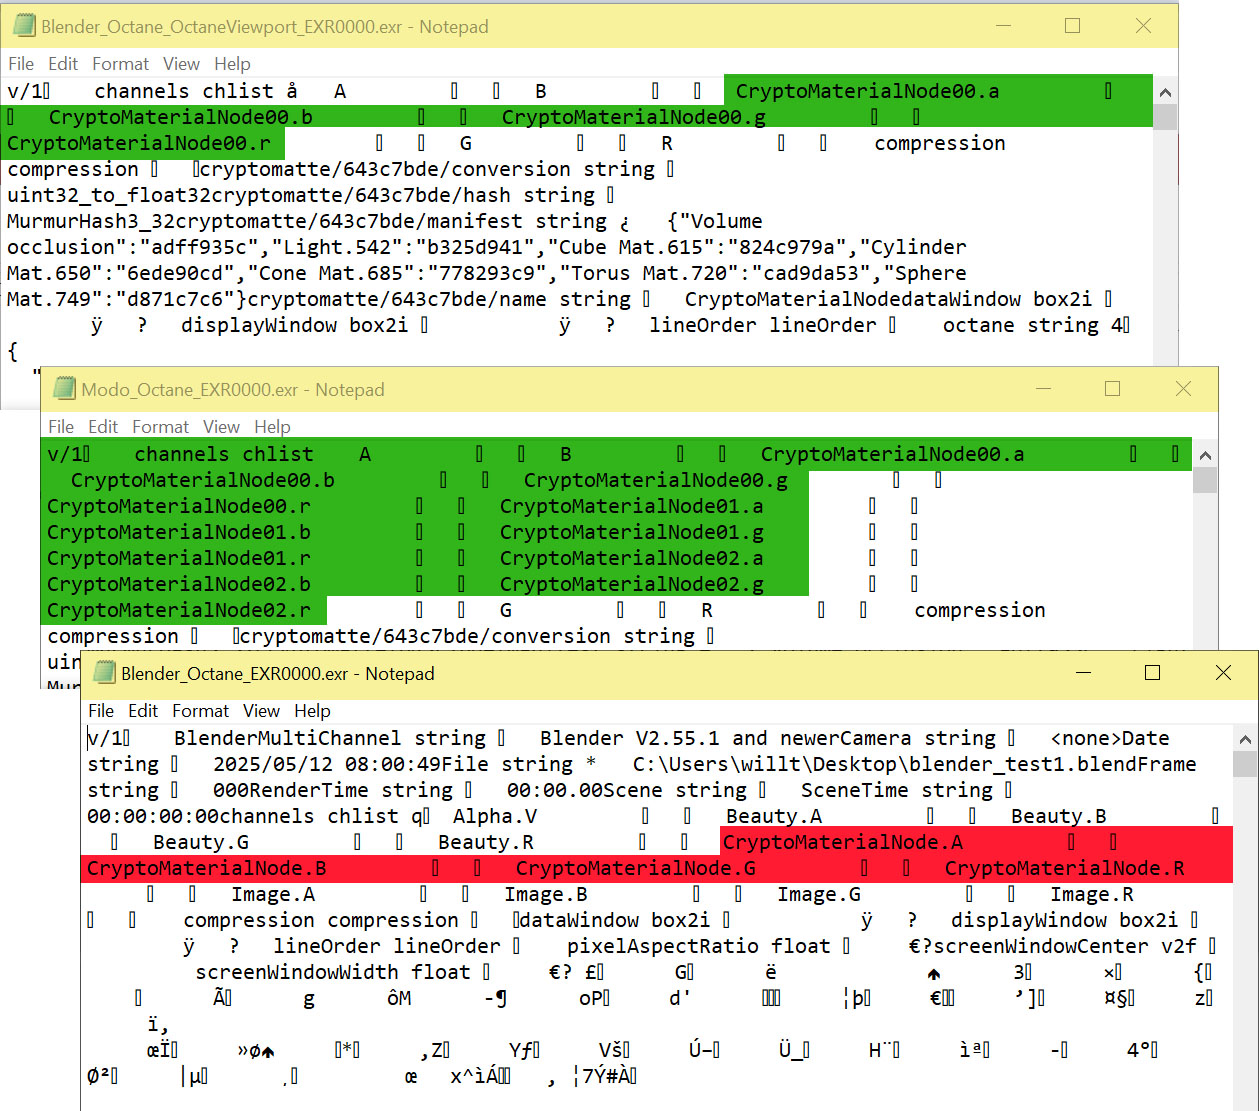Open View menu in Blender_Octane_OctaneViewport window
The width and height of the screenshot is (1259, 1111).
coord(181,64)
